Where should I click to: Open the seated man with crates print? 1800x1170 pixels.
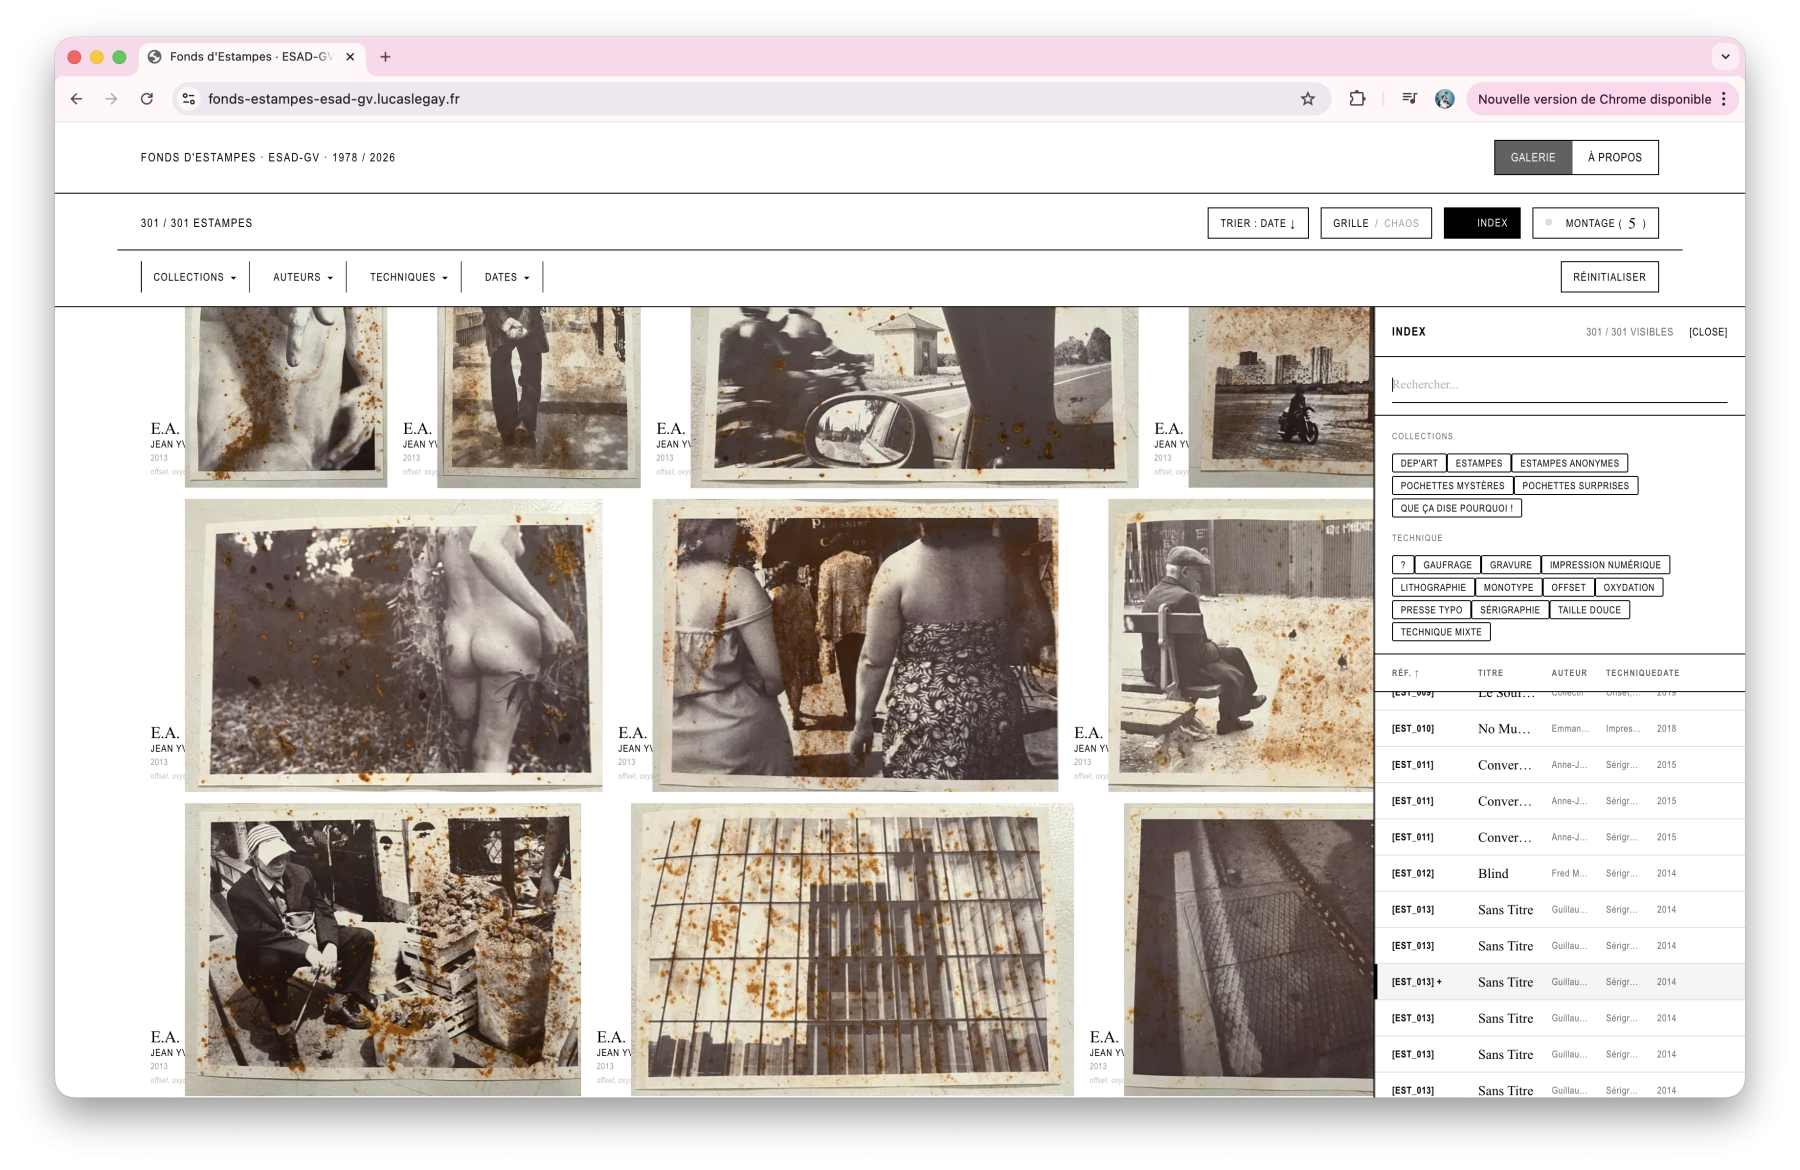[x=383, y=950]
